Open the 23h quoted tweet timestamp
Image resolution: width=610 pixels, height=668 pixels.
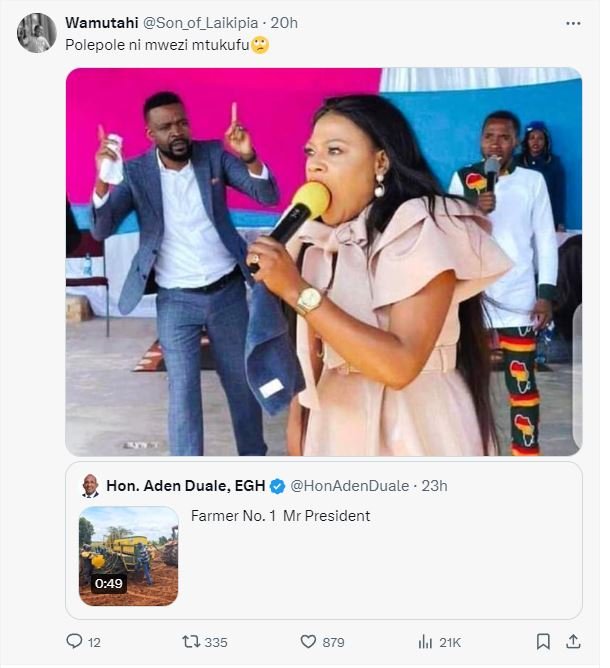click(434, 486)
